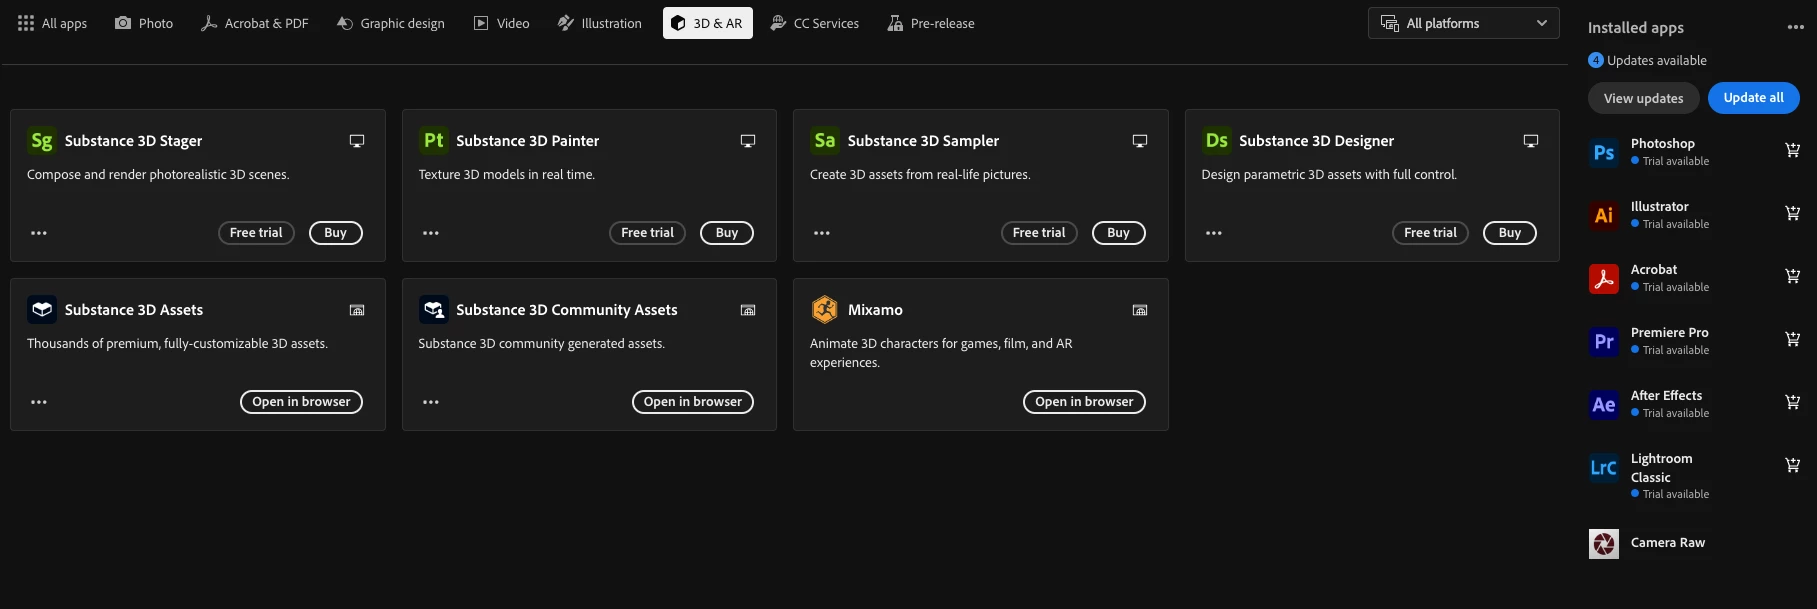Click the updates available count badge

1596,60
